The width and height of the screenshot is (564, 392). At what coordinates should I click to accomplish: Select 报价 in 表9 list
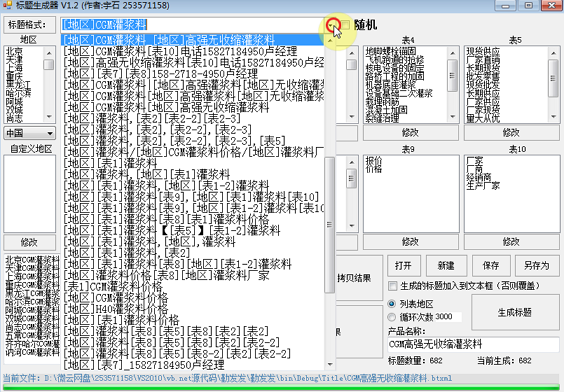pos(374,160)
